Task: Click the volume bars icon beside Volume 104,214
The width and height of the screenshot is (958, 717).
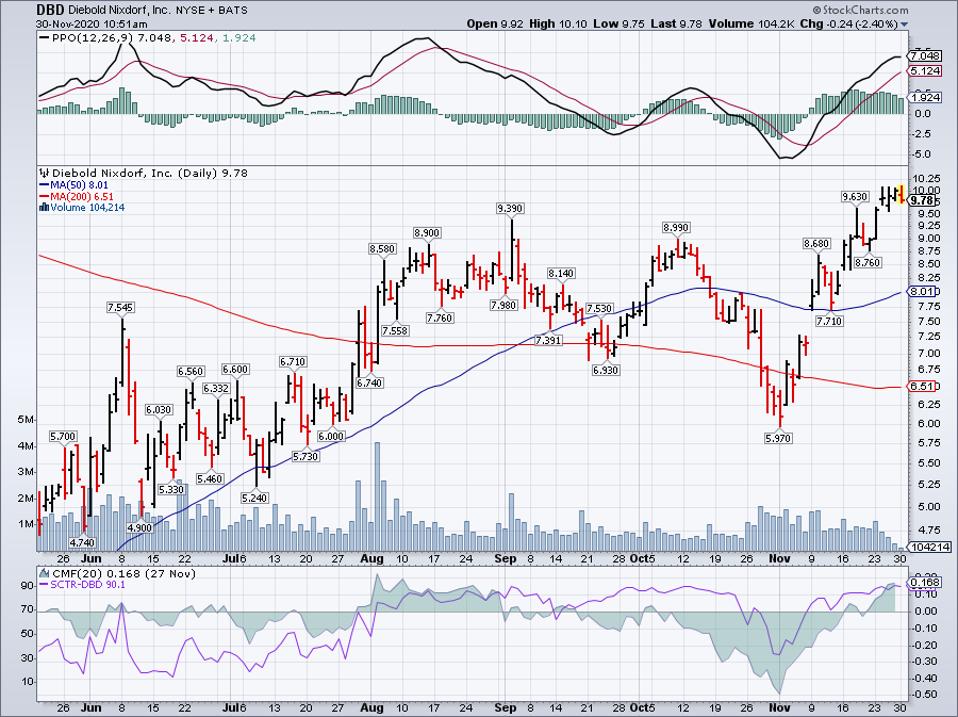Action: point(44,208)
